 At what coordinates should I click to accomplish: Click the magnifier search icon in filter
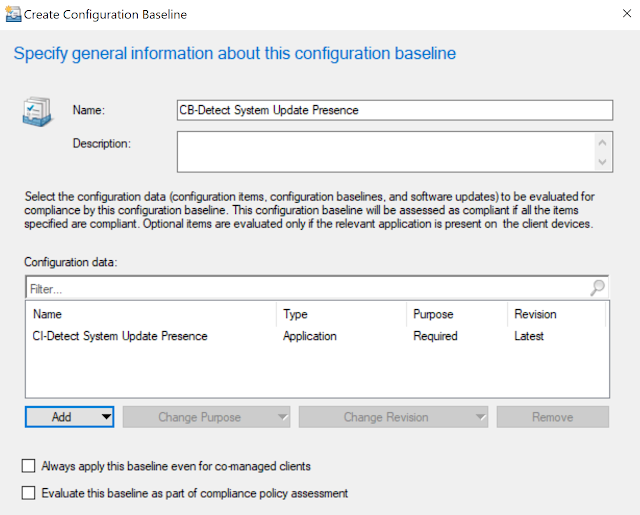(597, 288)
